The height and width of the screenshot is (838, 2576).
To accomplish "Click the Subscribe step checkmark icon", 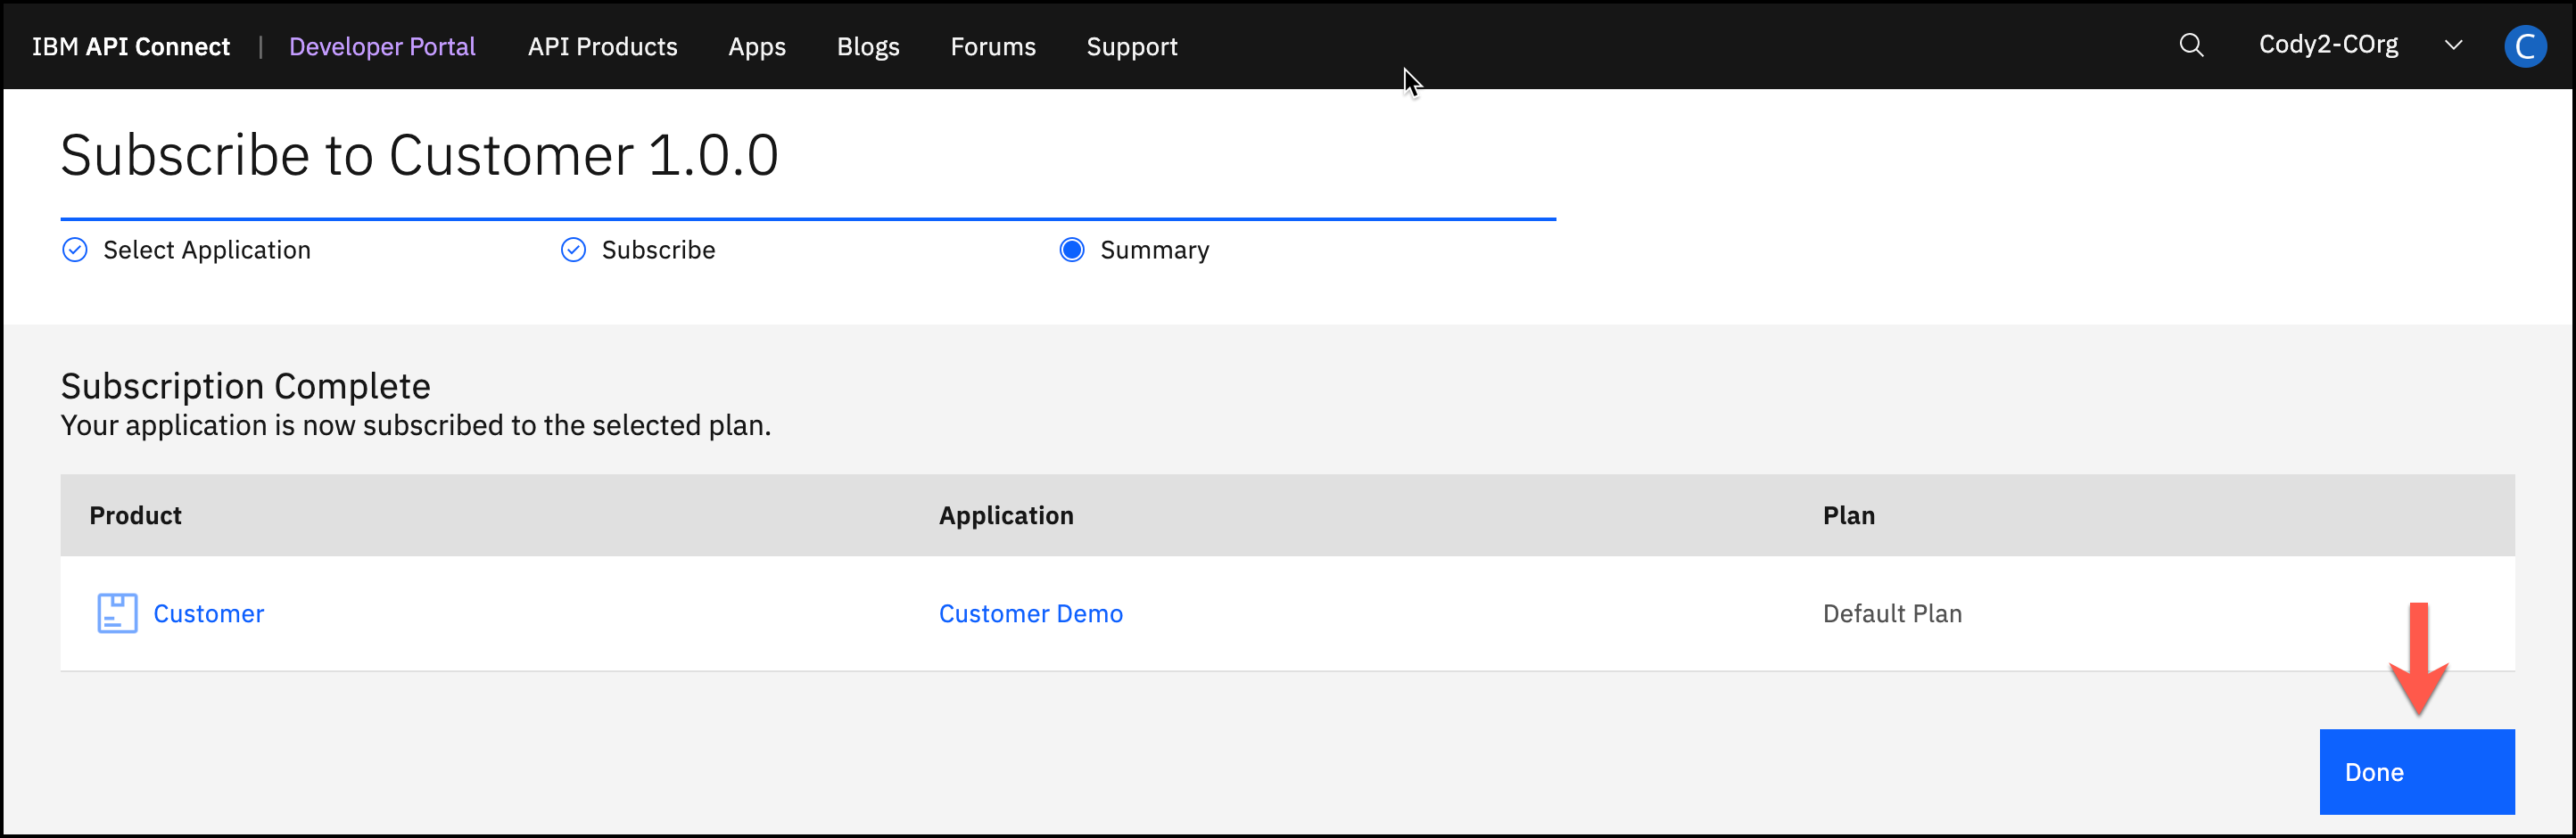I will click(573, 250).
